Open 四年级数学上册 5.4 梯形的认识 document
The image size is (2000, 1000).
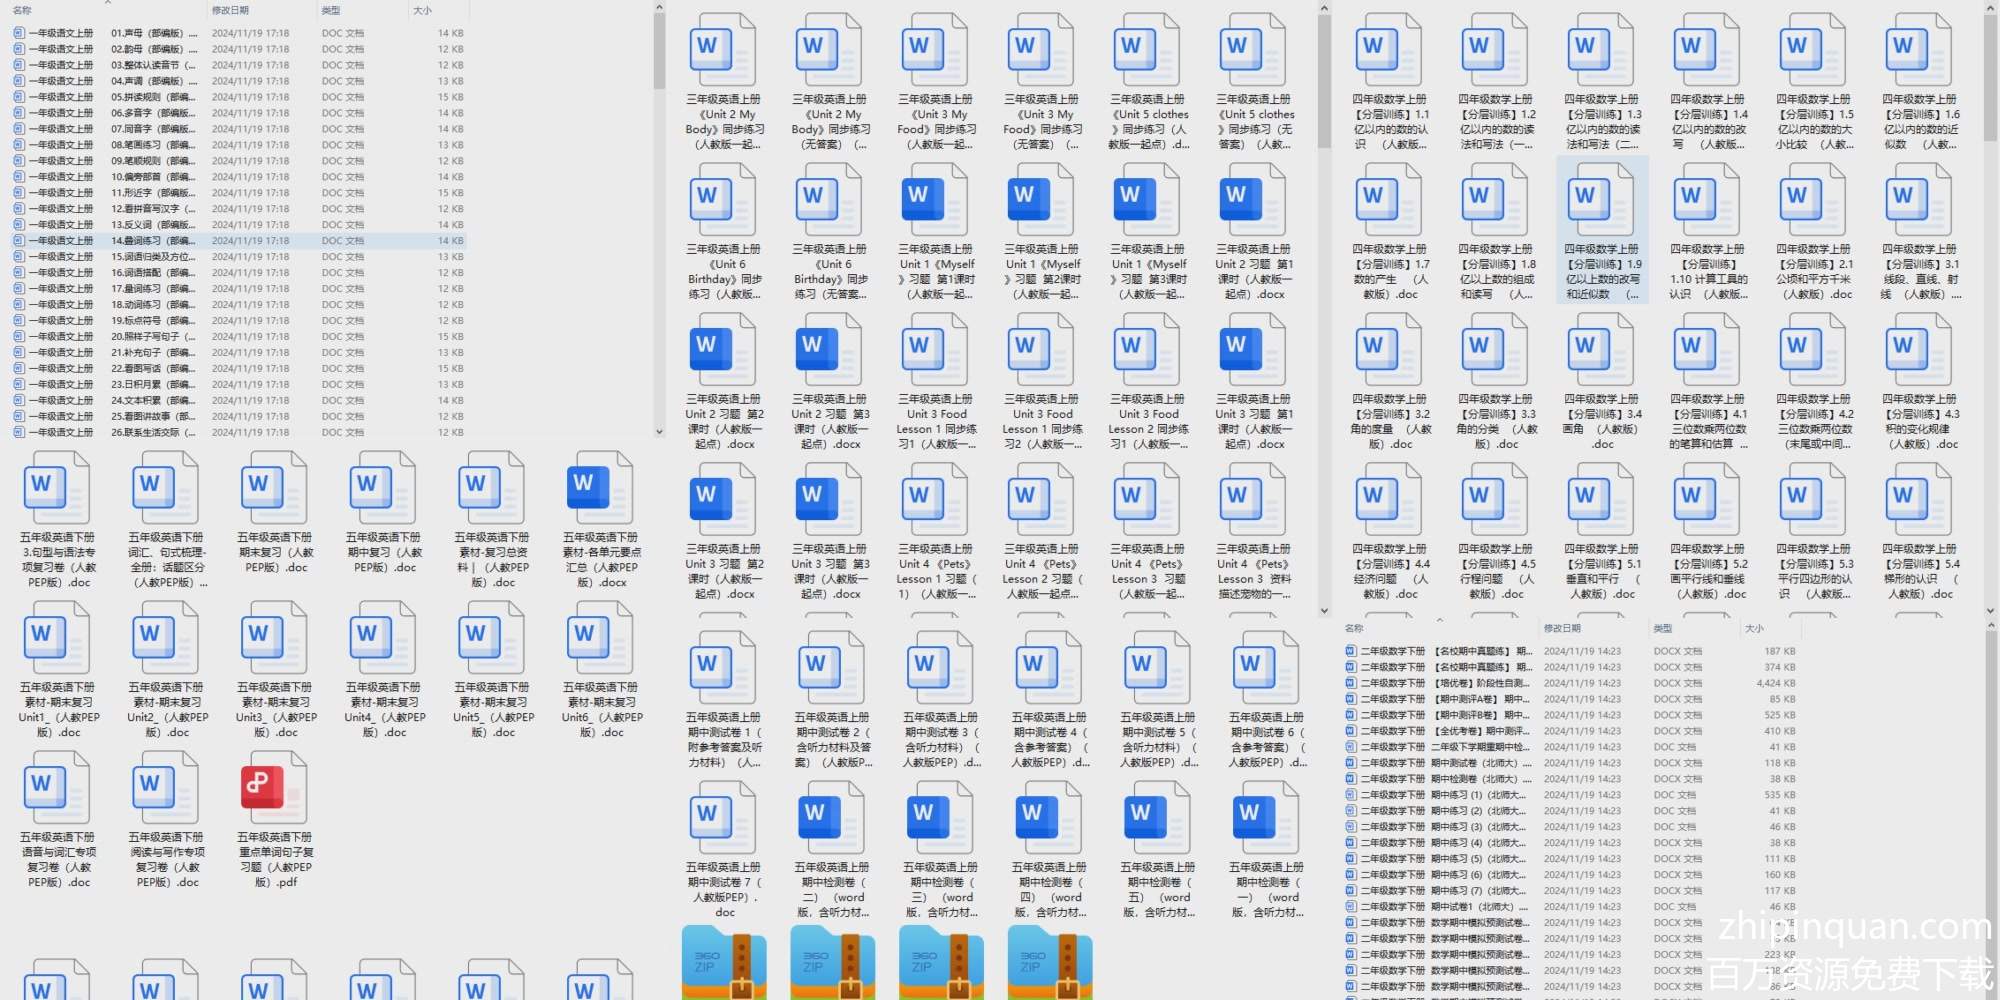[1920, 501]
